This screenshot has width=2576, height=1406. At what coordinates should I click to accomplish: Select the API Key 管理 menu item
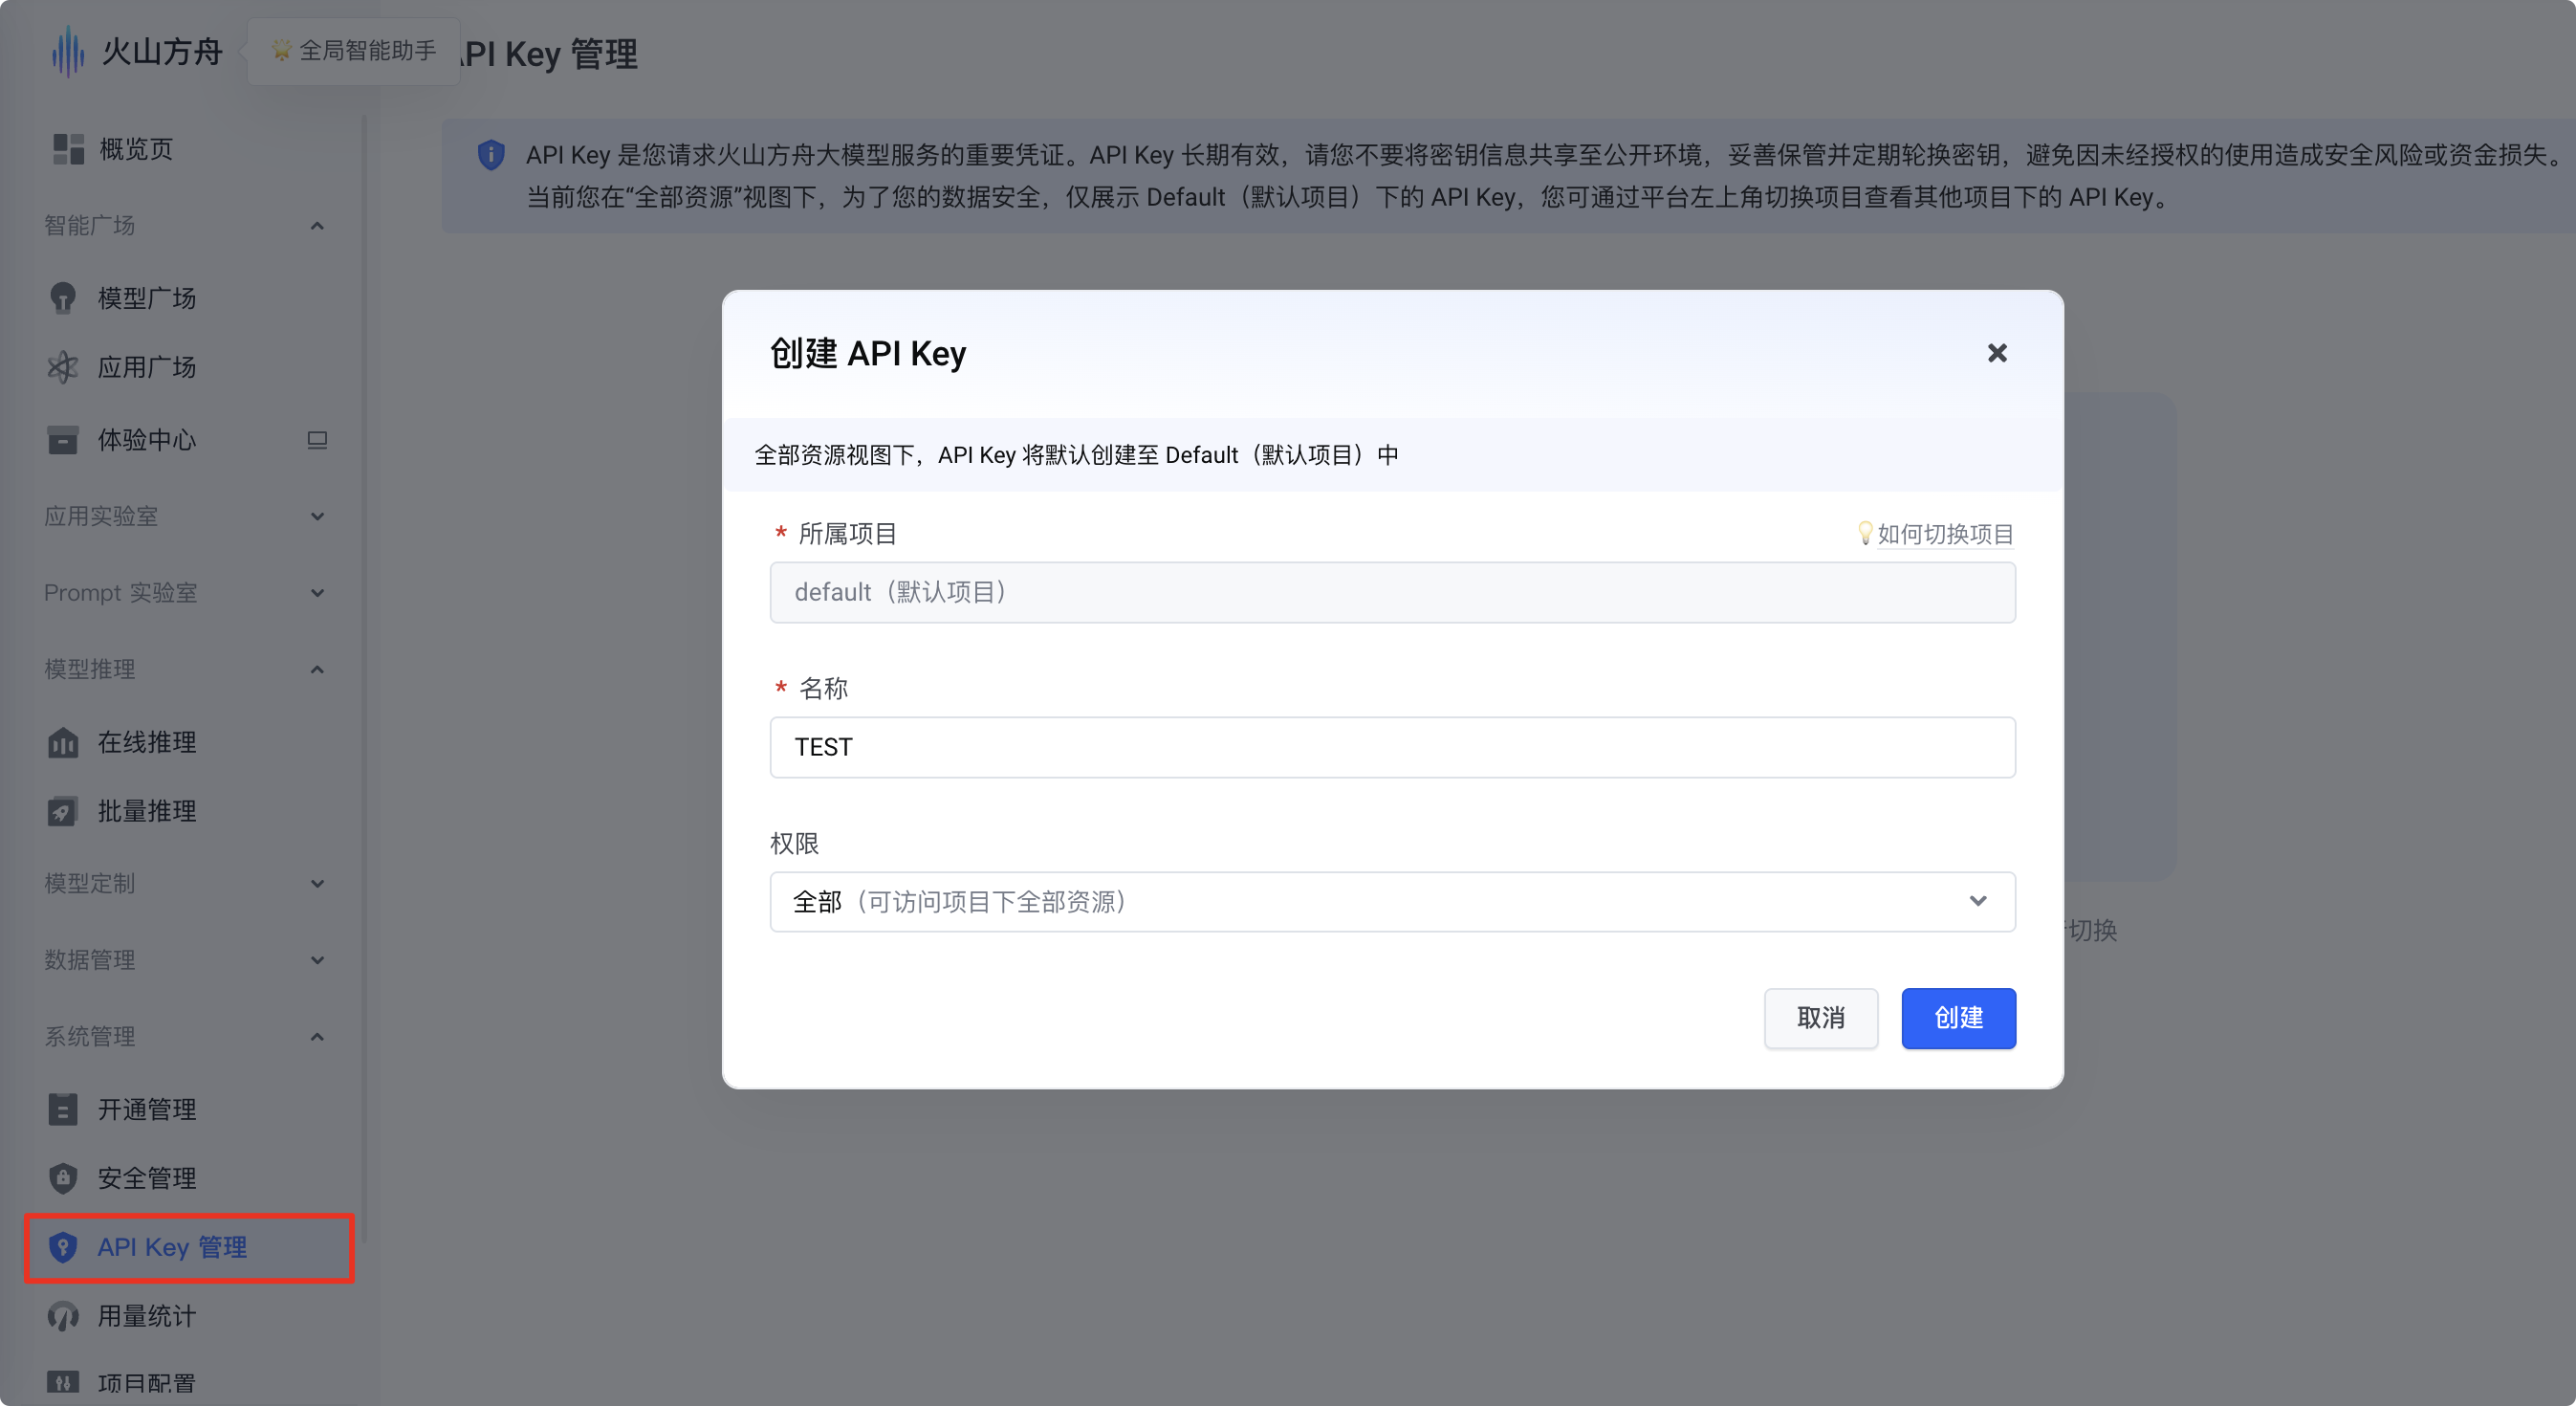171,1247
